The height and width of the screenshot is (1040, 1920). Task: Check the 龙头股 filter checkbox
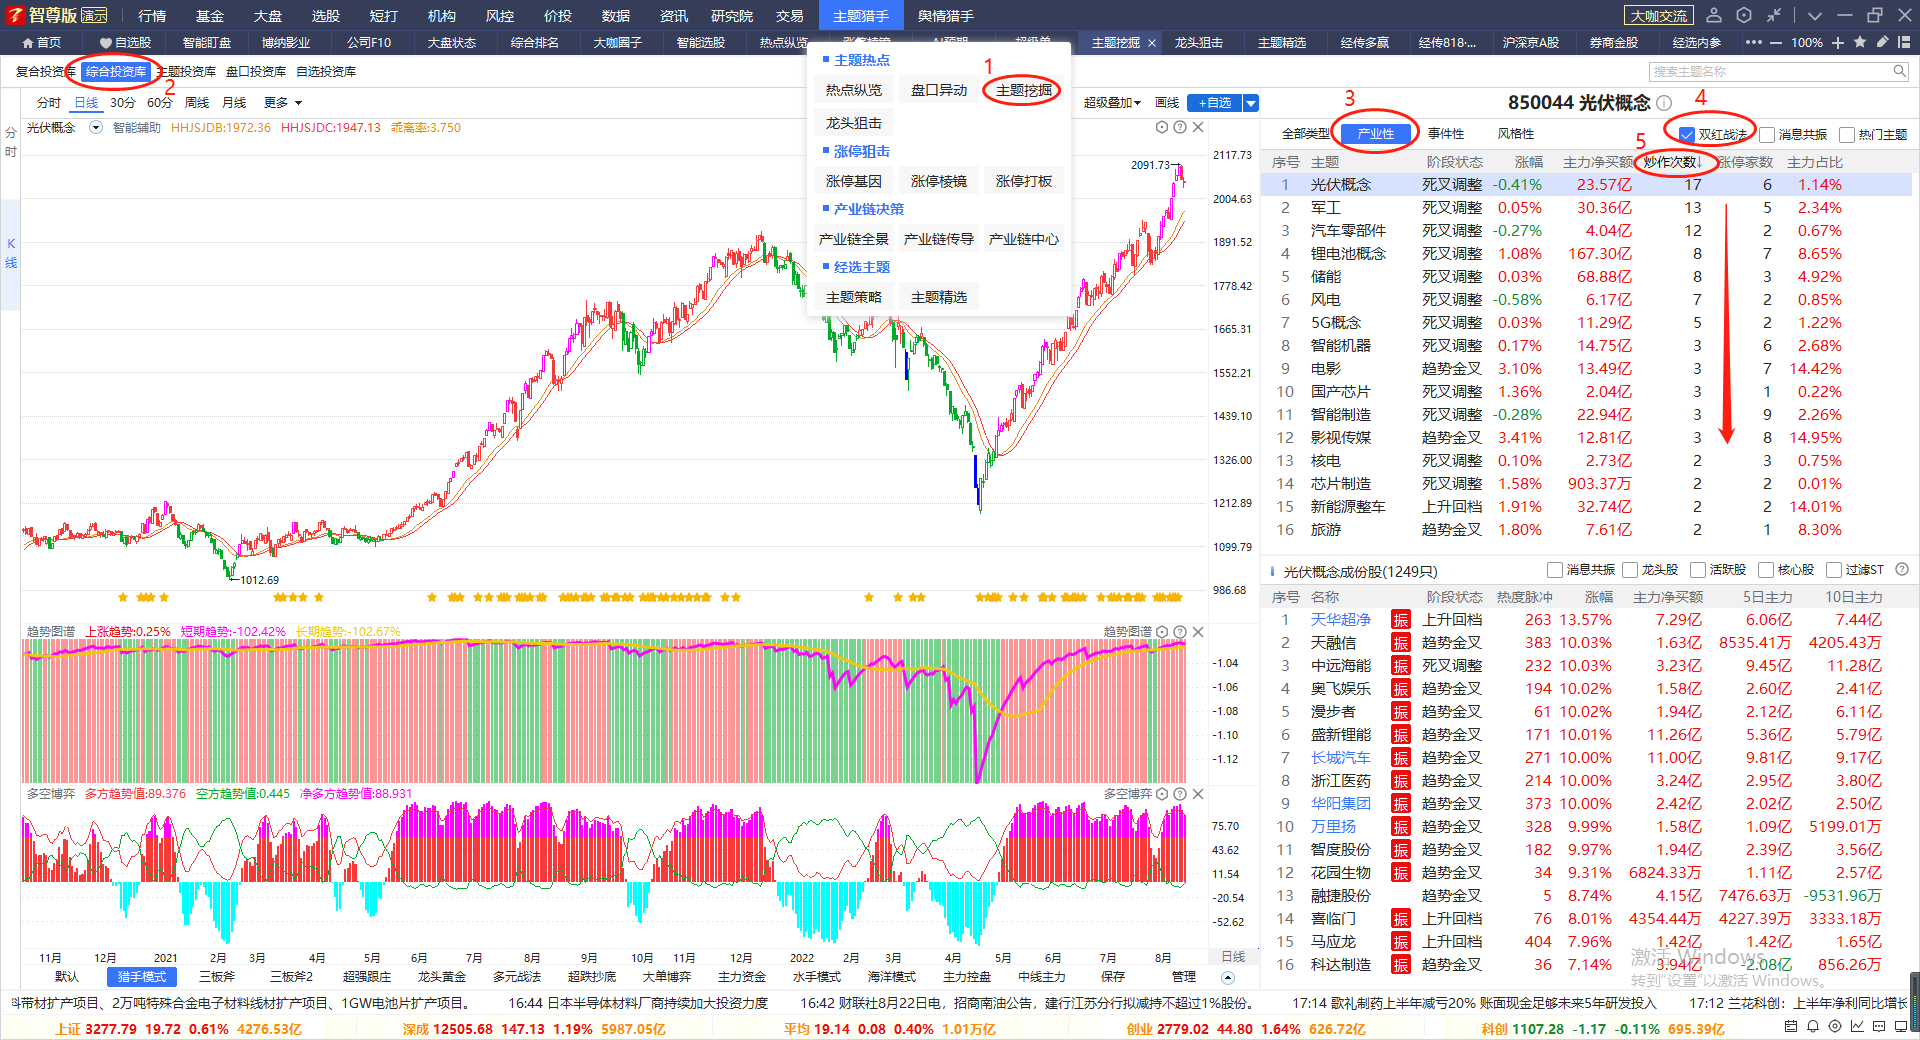click(1630, 570)
